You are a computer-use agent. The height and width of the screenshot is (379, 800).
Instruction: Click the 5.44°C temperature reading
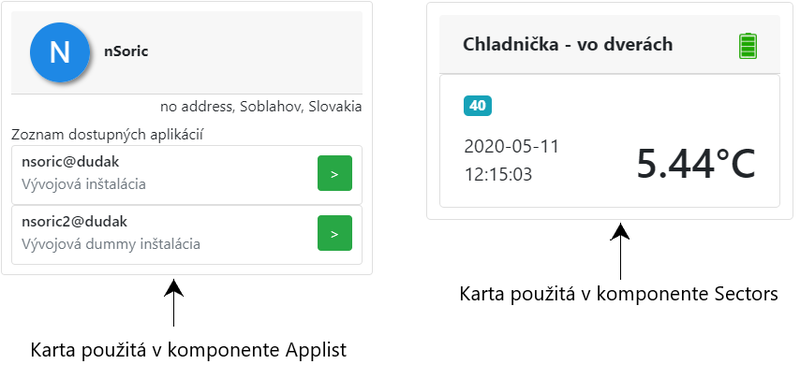click(x=695, y=164)
